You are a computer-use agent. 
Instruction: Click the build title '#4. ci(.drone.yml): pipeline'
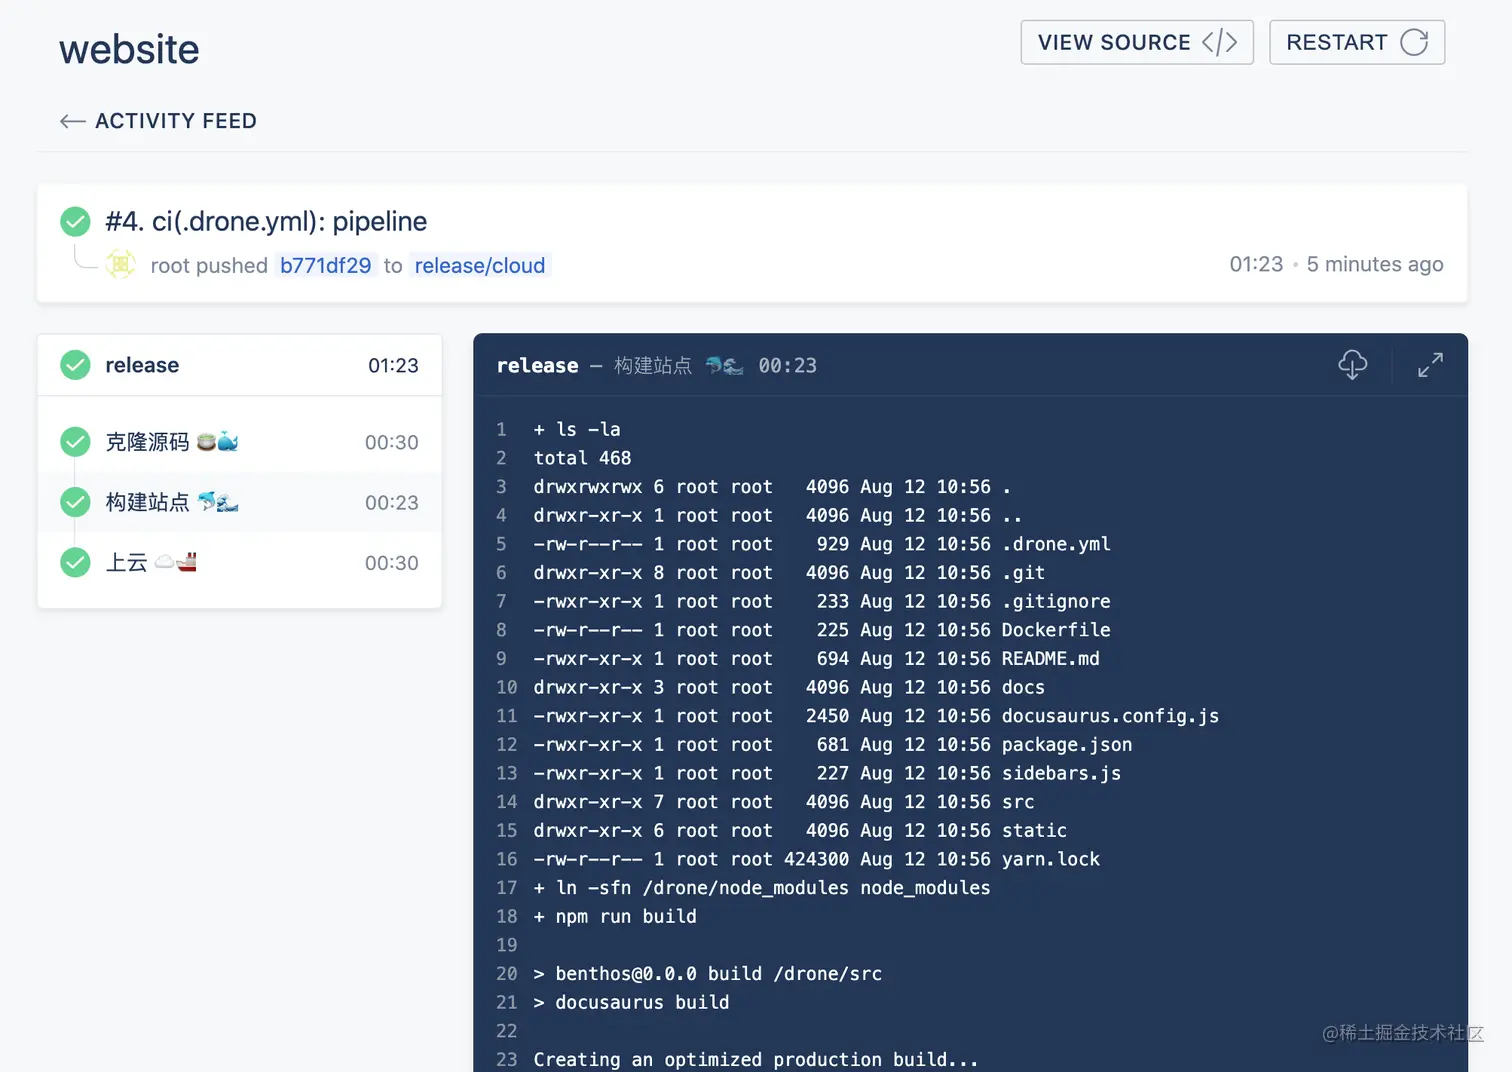coord(266,221)
